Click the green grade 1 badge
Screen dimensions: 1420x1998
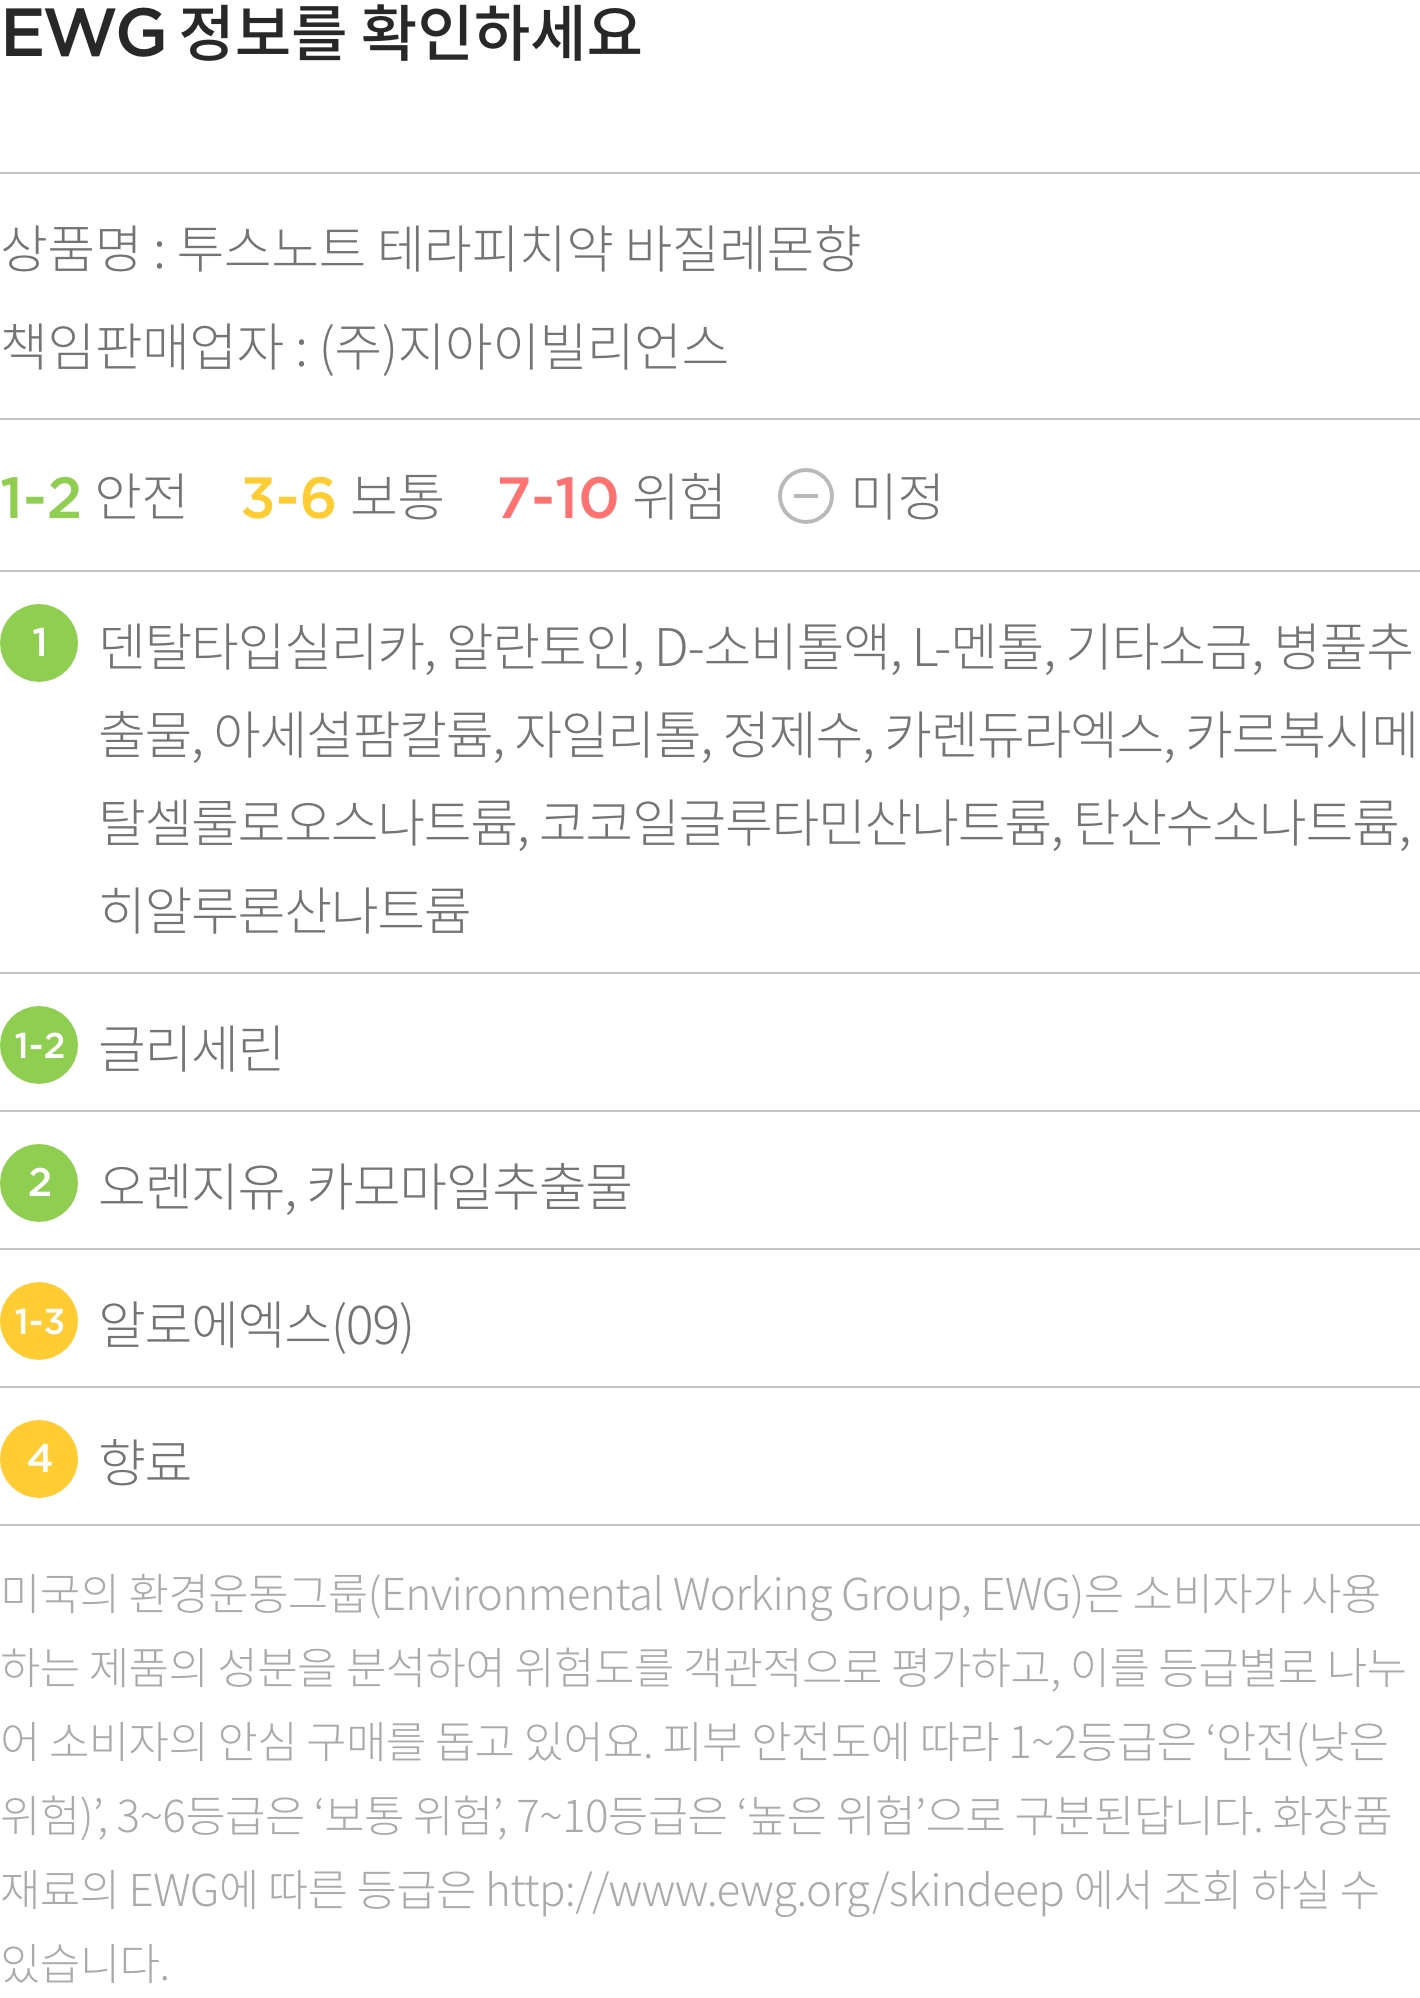click(x=39, y=643)
